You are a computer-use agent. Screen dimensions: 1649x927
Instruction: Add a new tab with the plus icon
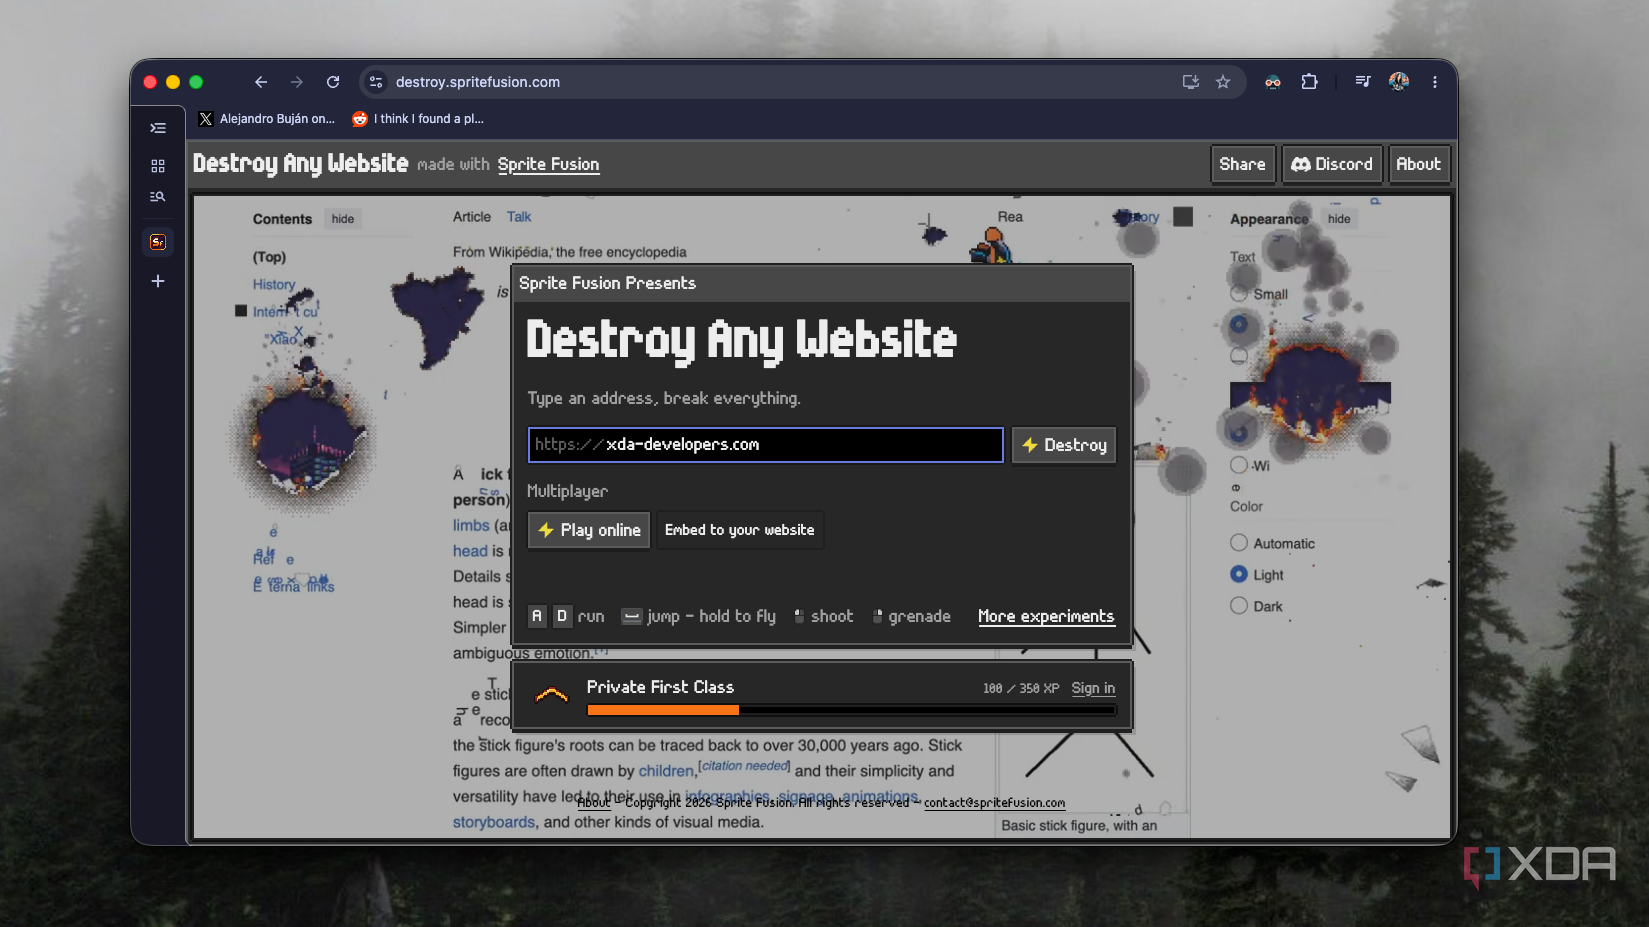coord(158,281)
